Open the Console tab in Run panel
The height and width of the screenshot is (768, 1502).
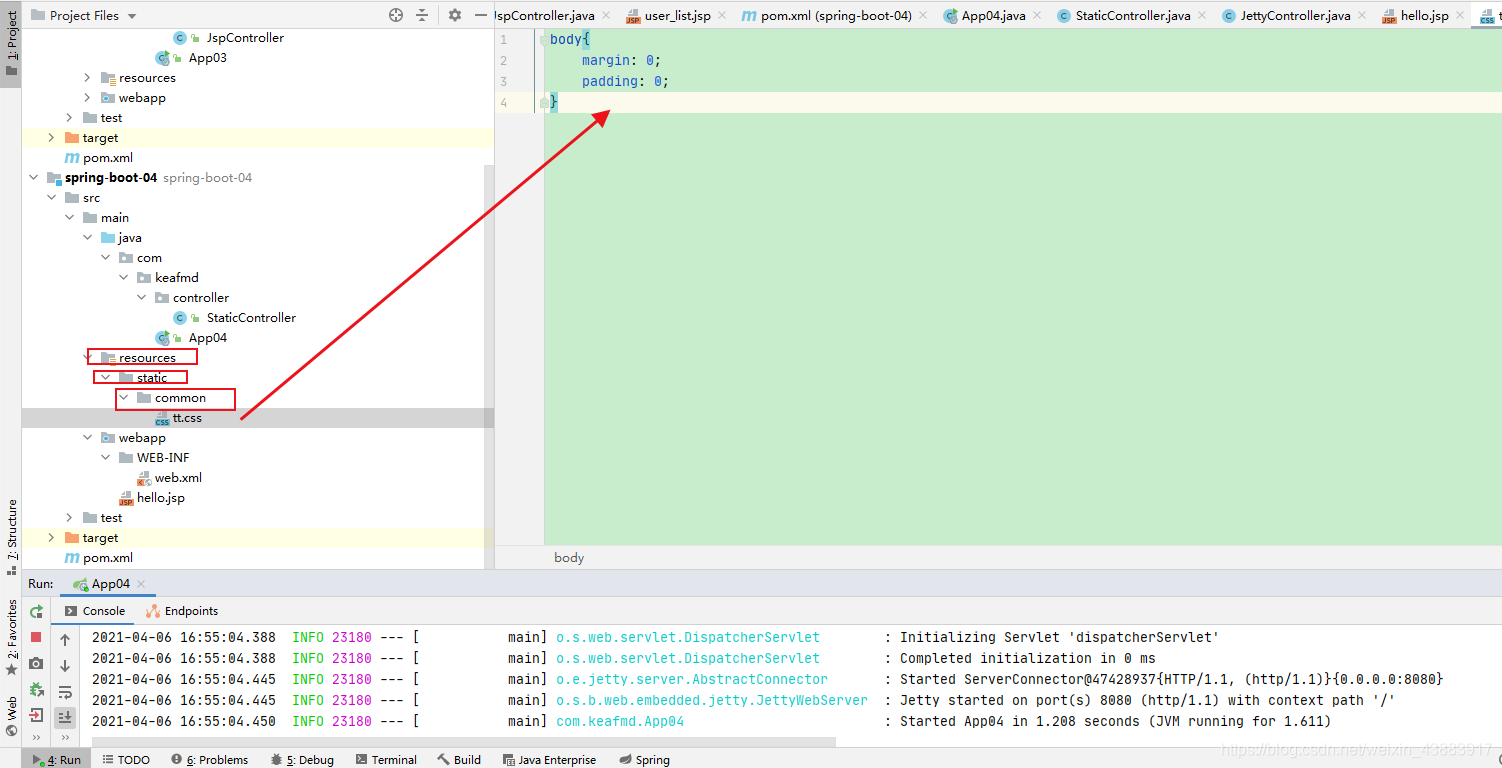(95, 611)
